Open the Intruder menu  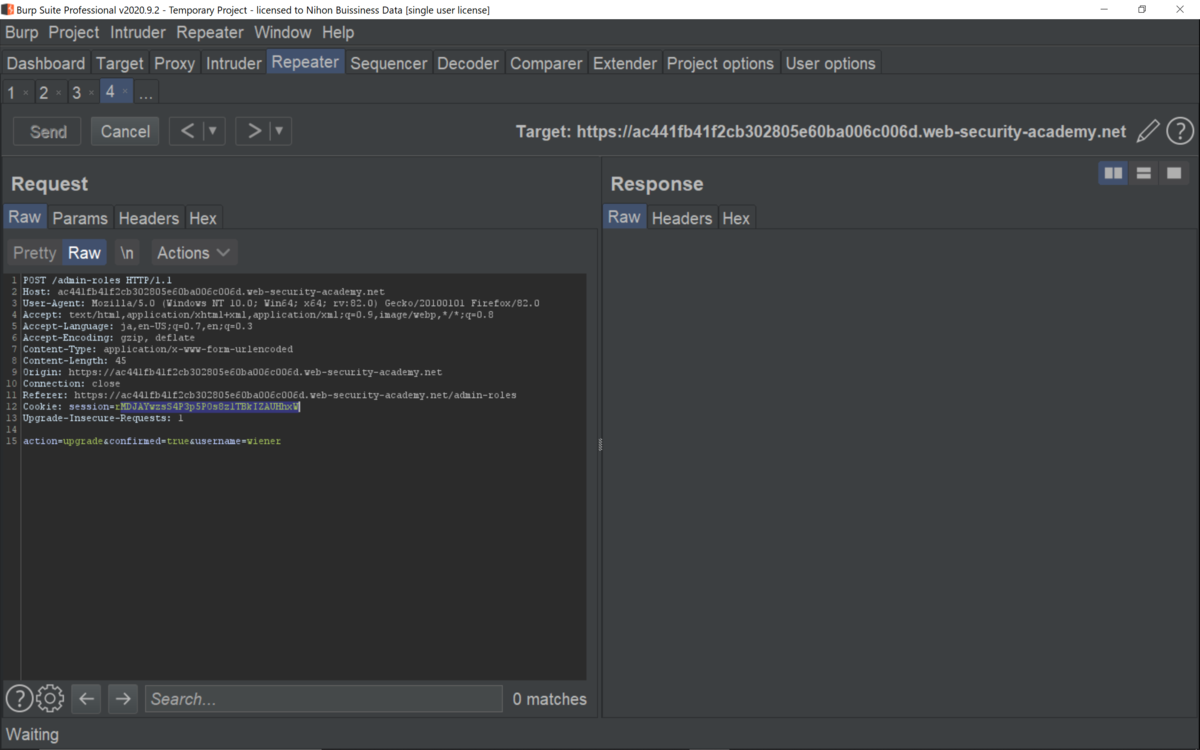pyautogui.click(x=138, y=32)
